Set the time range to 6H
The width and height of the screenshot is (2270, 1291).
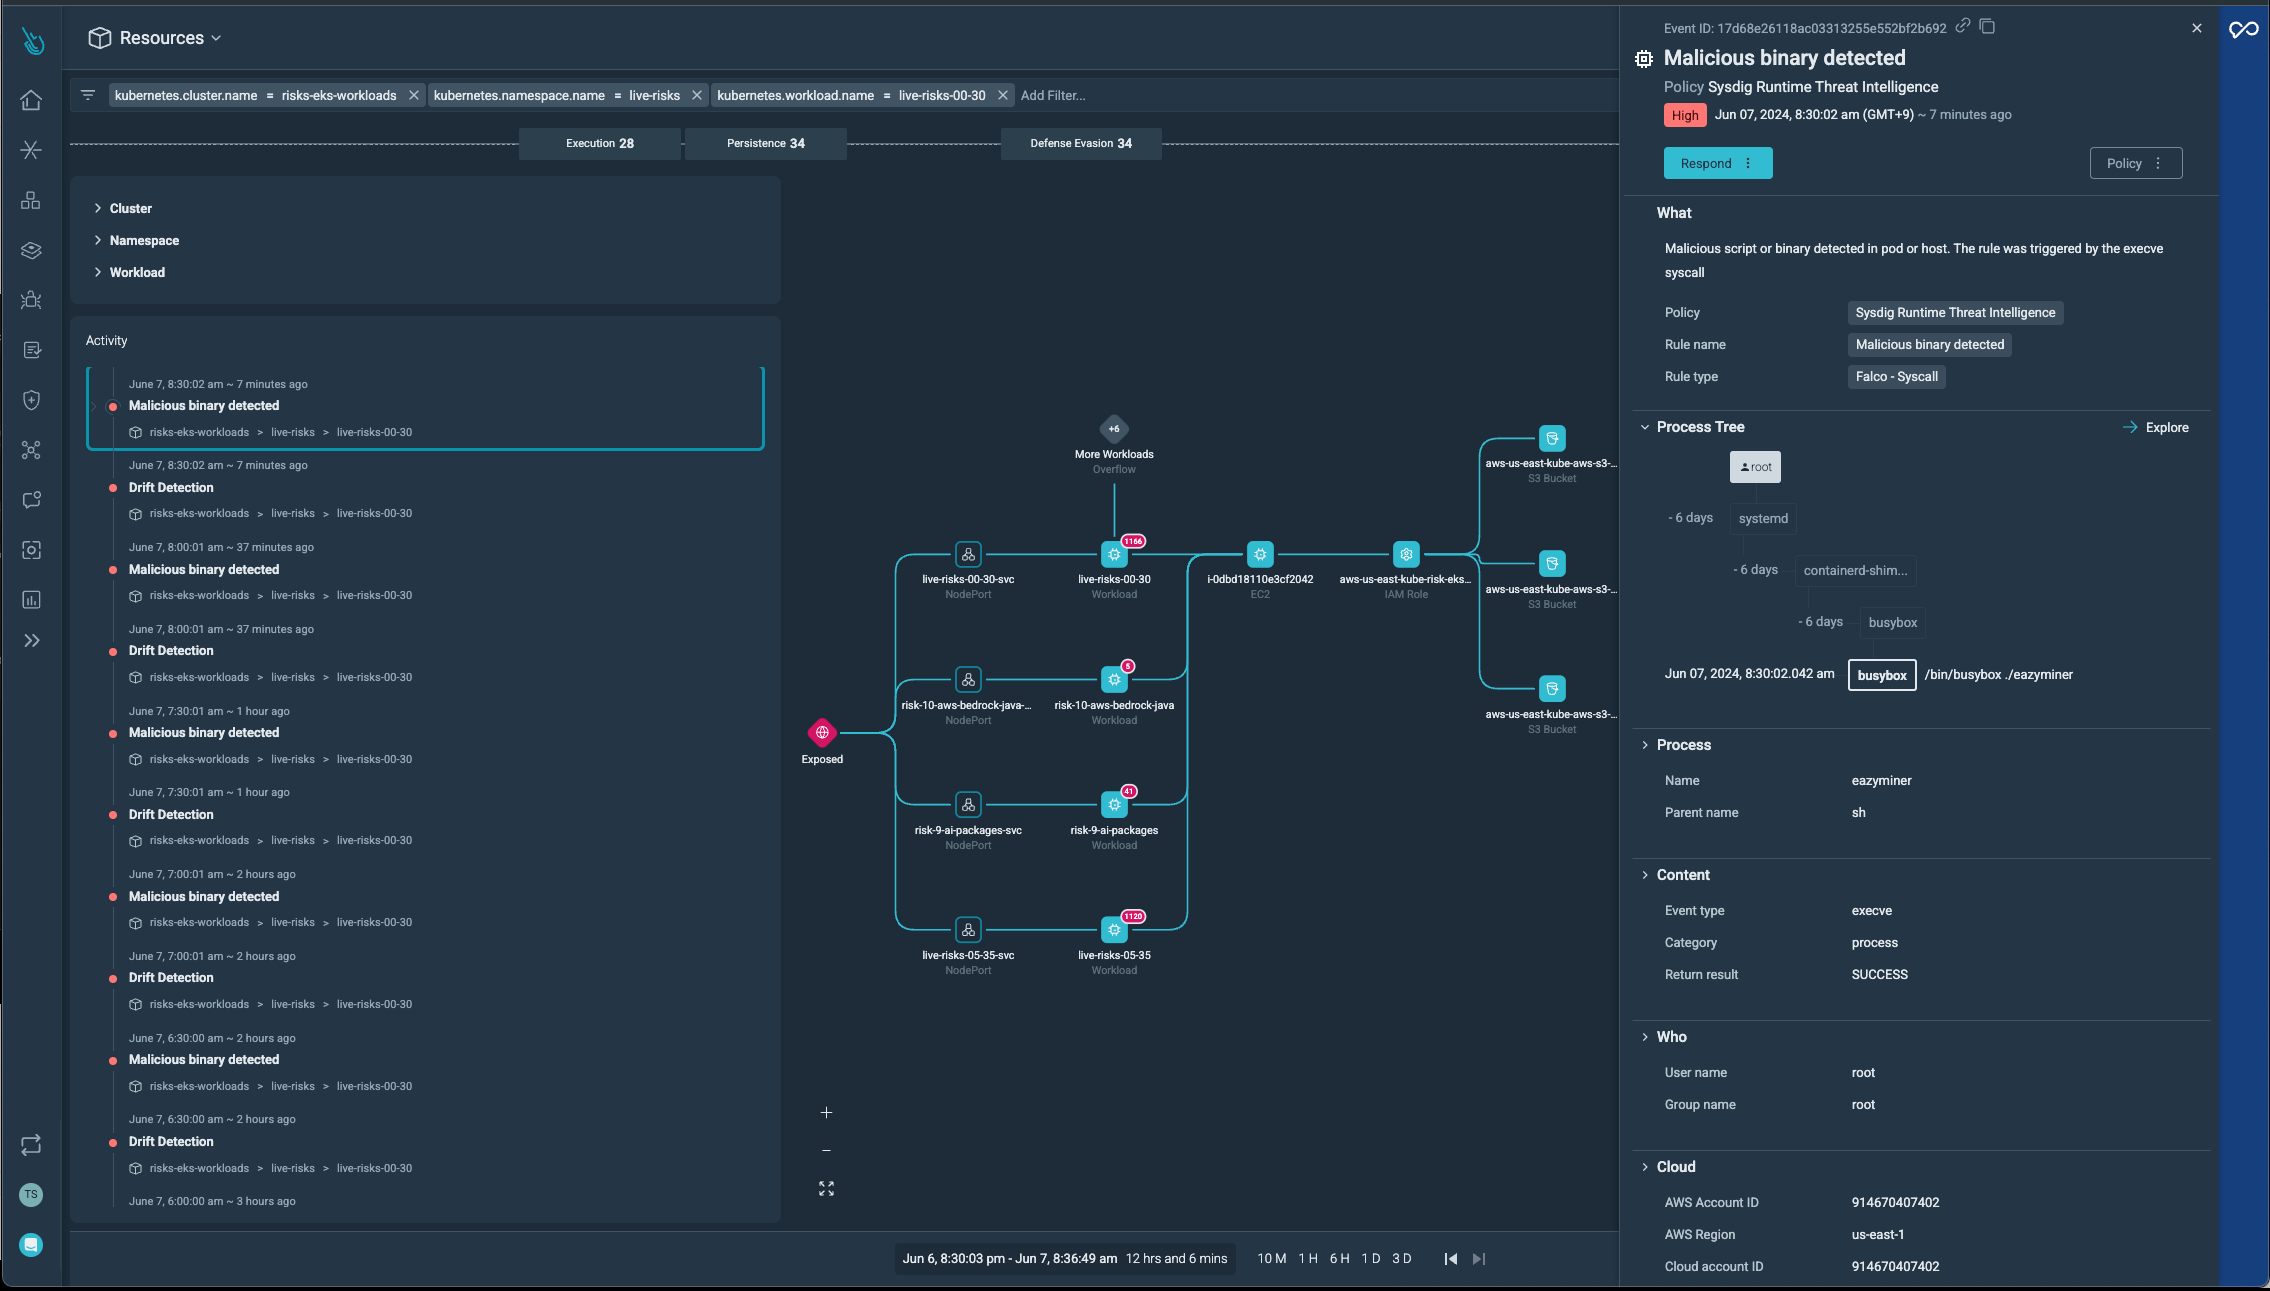pos(1339,1258)
